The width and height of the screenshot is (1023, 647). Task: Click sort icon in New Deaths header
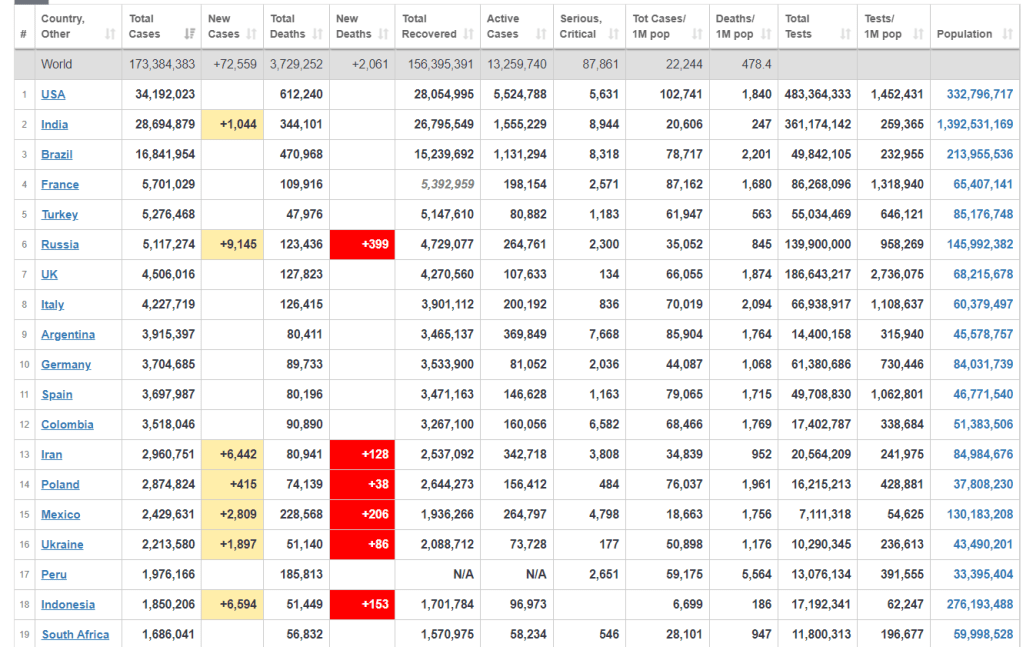[x=385, y=35]
